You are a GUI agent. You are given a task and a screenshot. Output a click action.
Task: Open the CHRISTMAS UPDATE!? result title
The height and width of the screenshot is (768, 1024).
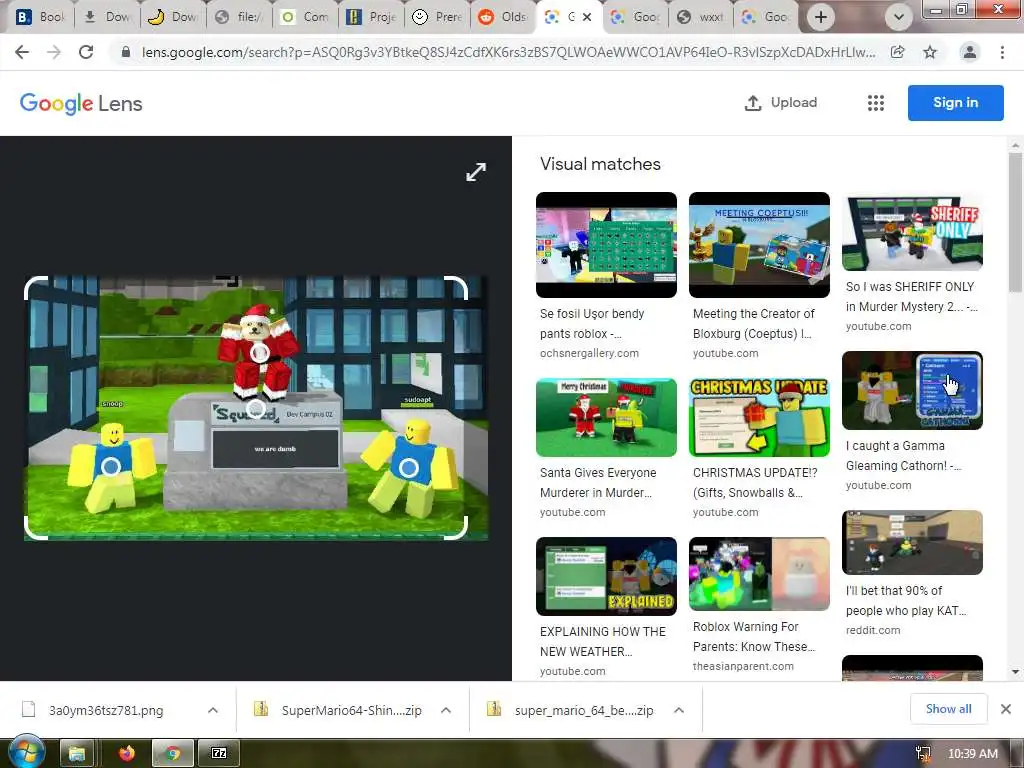[755, 483]
